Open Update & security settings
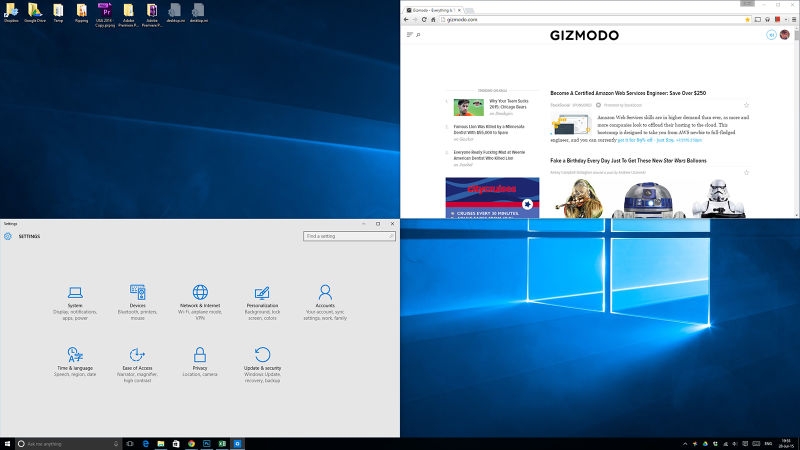 (x=262, y=365)
